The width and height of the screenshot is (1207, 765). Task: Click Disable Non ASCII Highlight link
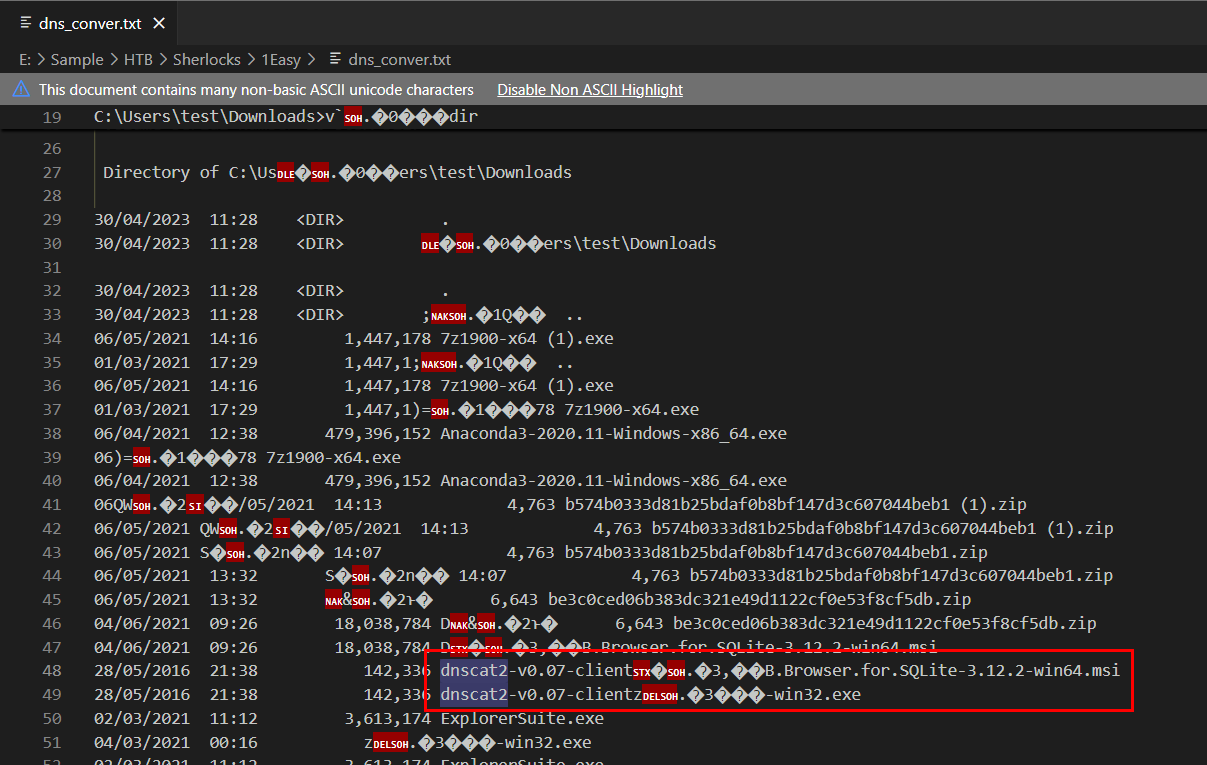(590, 90)
